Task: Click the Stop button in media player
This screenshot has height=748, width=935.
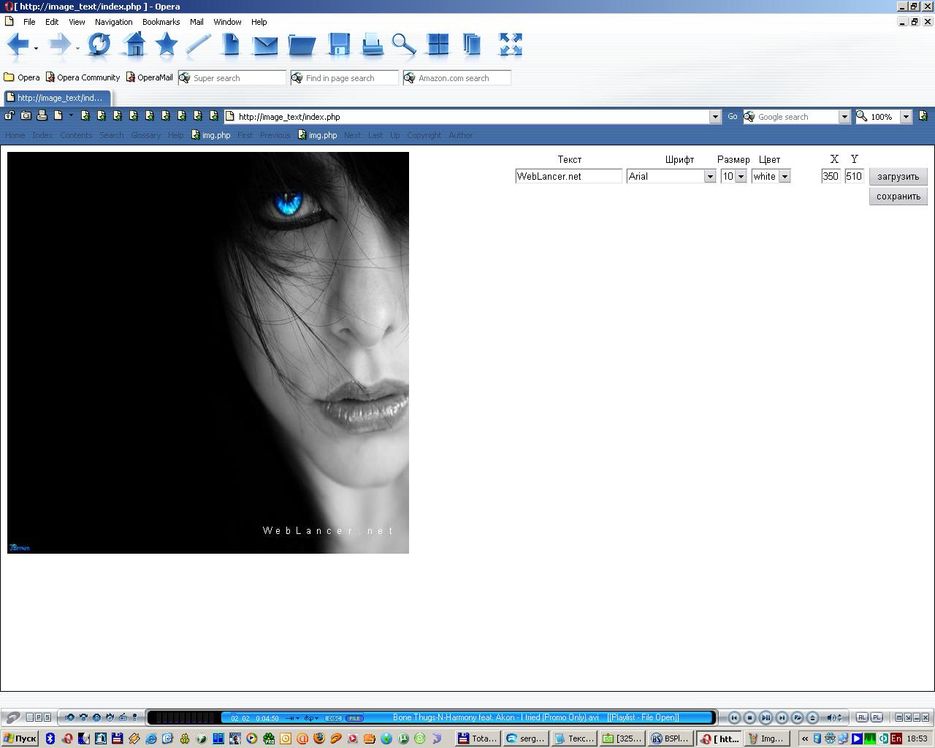Action: coord(750,718)
